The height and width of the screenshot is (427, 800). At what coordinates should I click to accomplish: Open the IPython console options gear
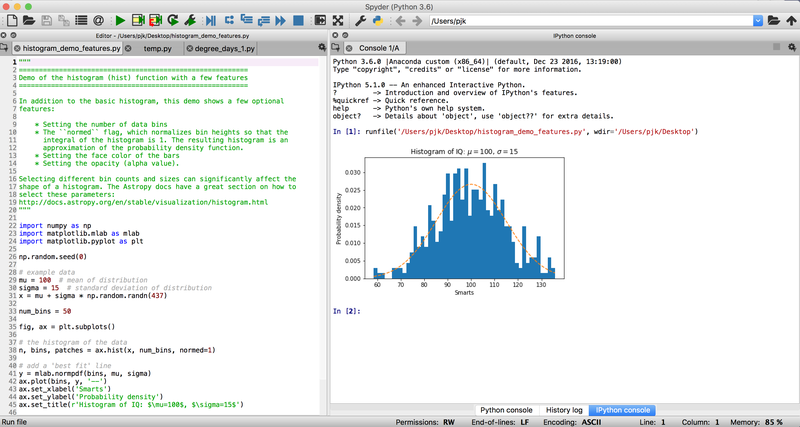point(792,47)
